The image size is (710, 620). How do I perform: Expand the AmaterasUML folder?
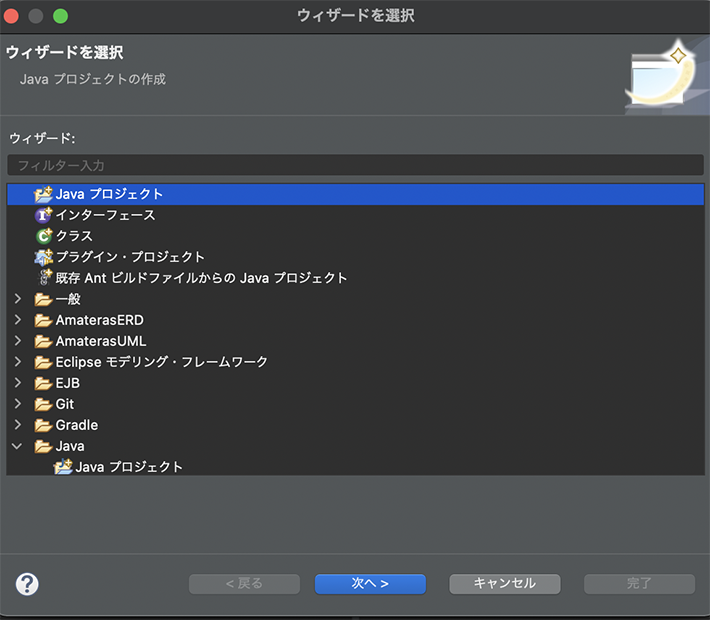[x=18, y=341]
